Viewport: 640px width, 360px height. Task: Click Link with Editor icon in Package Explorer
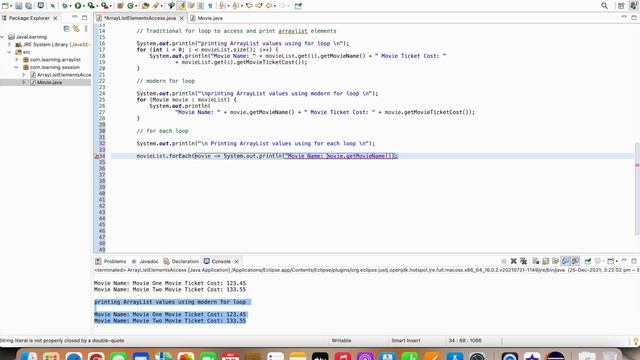pyautogui.click(x=76, y=29)
